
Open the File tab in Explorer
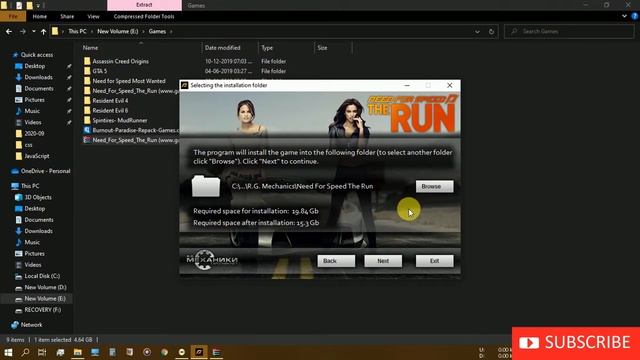[13, 16]
